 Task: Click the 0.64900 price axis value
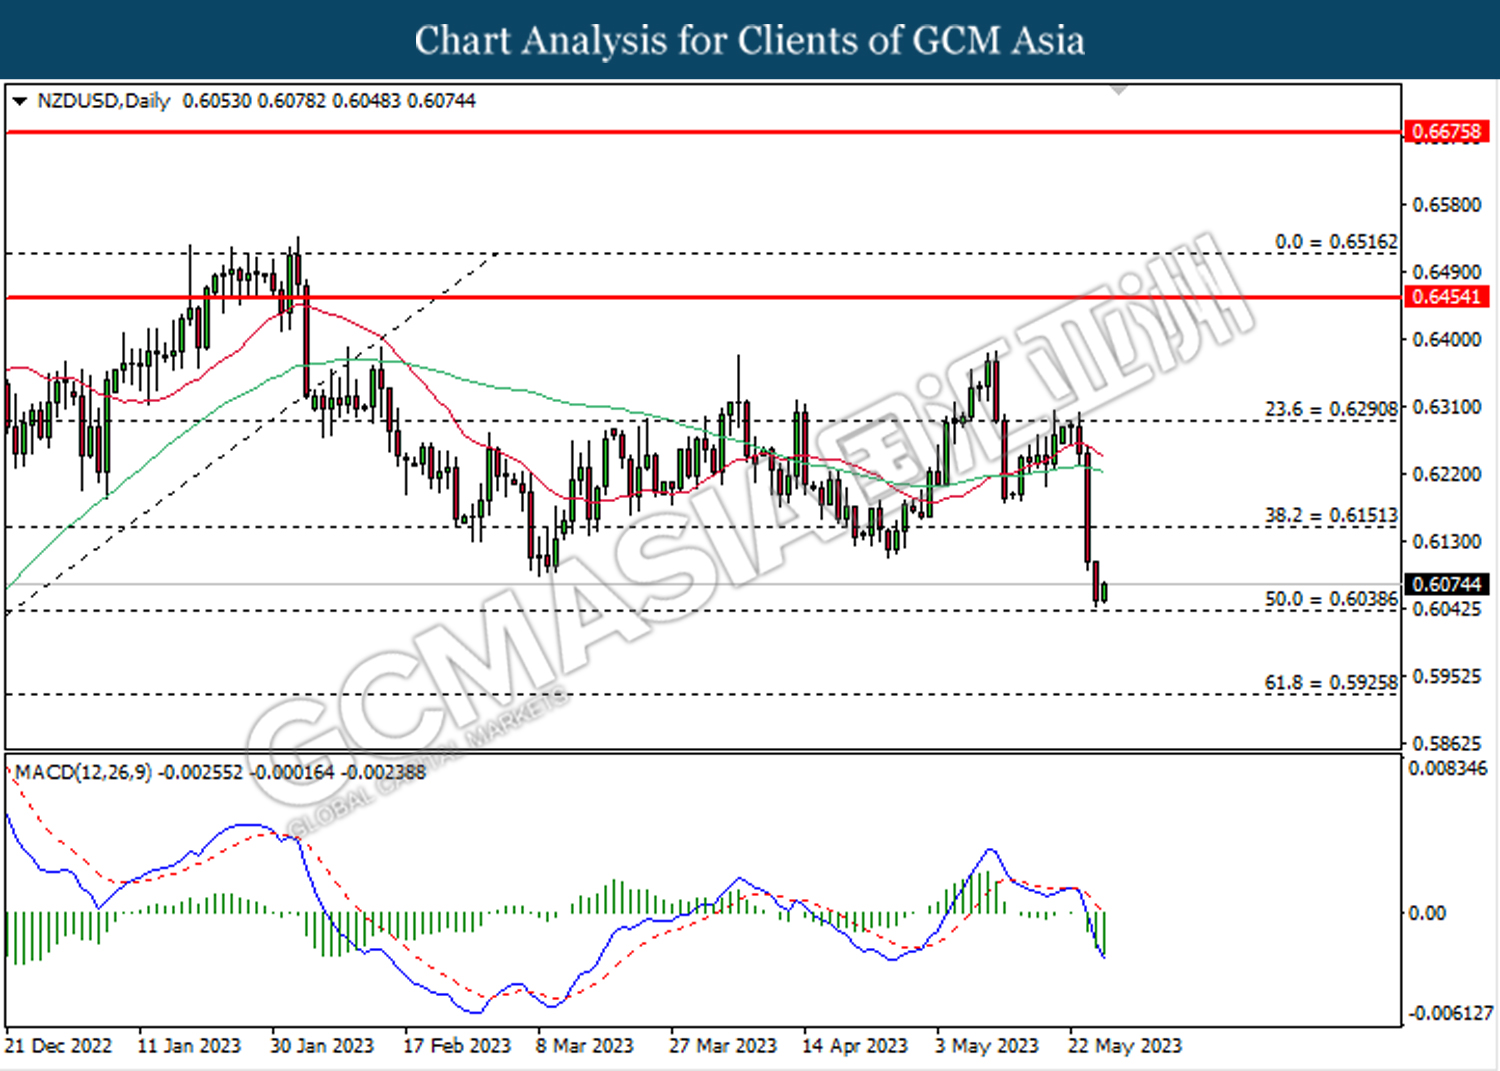[1446, 272]
